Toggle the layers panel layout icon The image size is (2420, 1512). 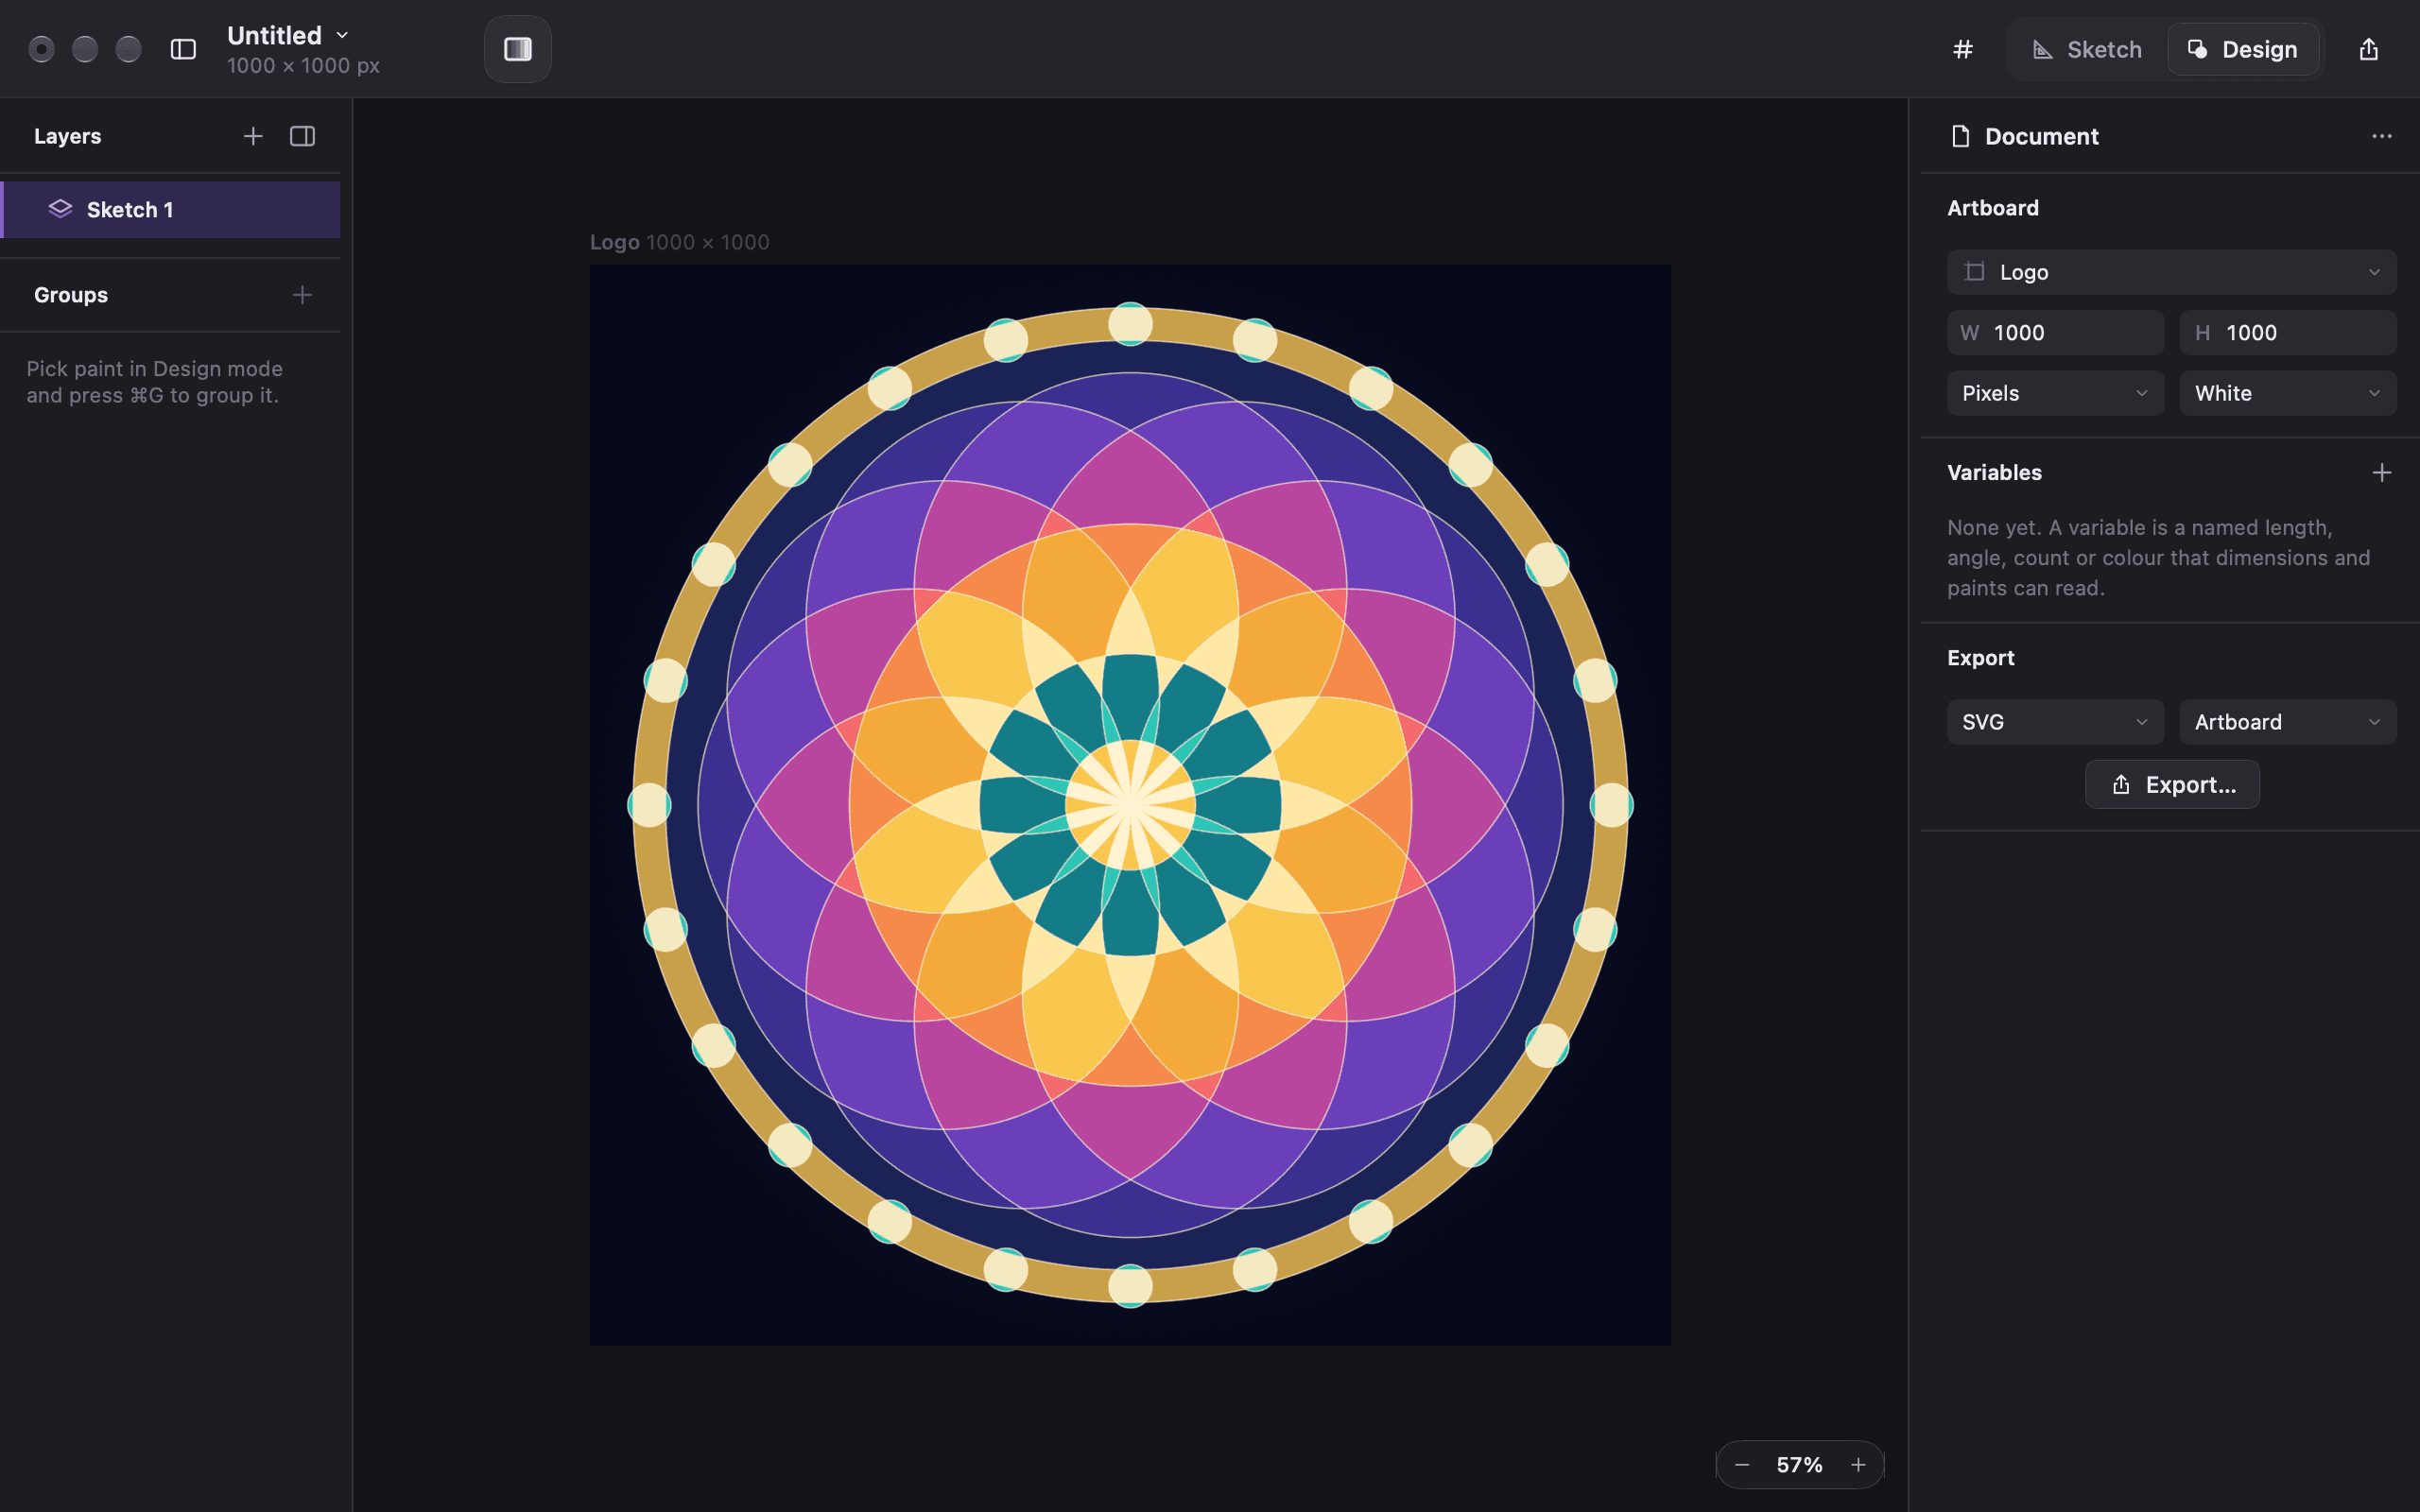click(x=302, y=136)
